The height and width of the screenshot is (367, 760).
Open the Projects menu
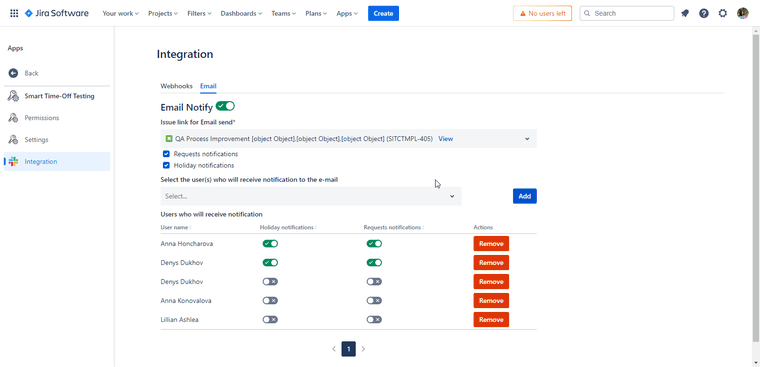tap(163, 14)
